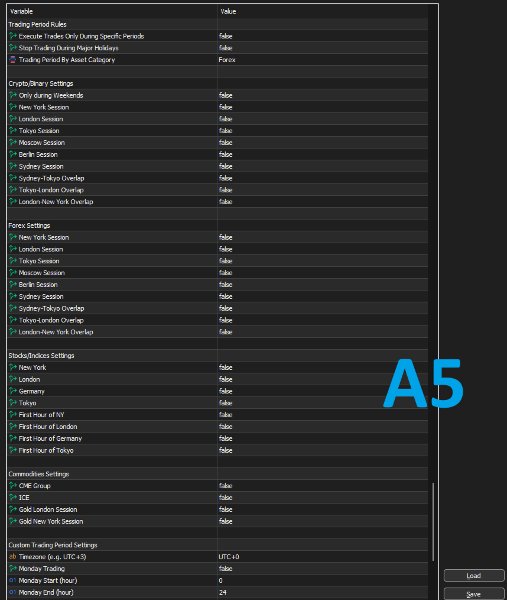The image size is (507, 600).
Task: Click the icon beside London in Stocks/Indices
Action: pyautogui.click(x=13, y=379)
